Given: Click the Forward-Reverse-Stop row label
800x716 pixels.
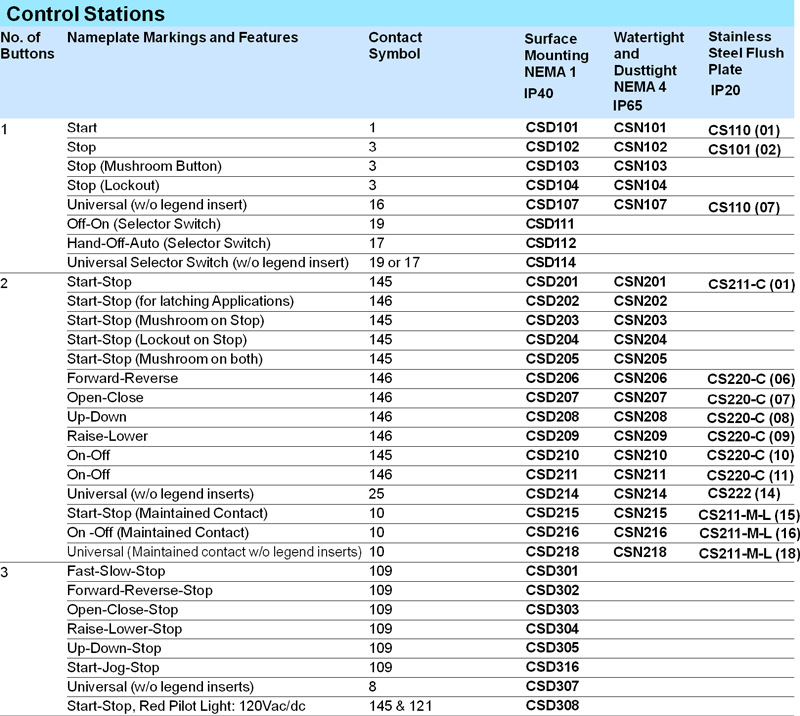Looking at the screenshot, I should tap(139, 591).
